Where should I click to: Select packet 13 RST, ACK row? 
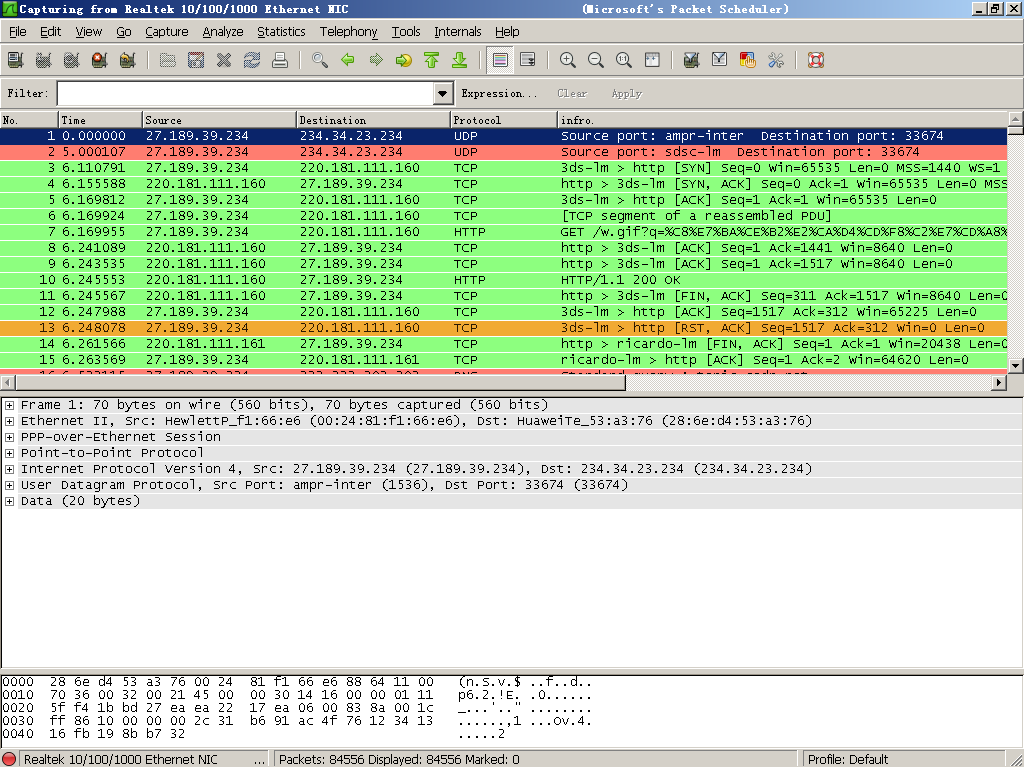pyautogui.click(x=504, y=328)
